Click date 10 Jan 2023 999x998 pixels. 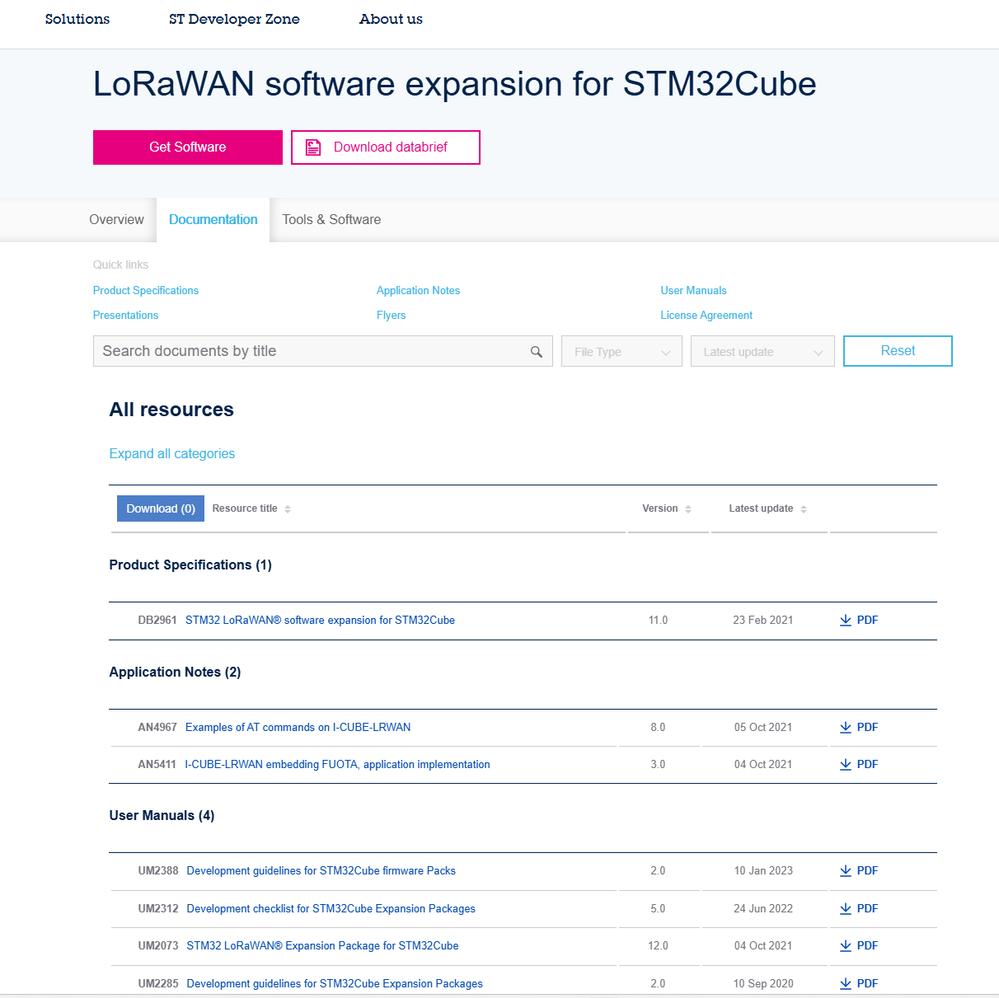click(x=763, y=871)
